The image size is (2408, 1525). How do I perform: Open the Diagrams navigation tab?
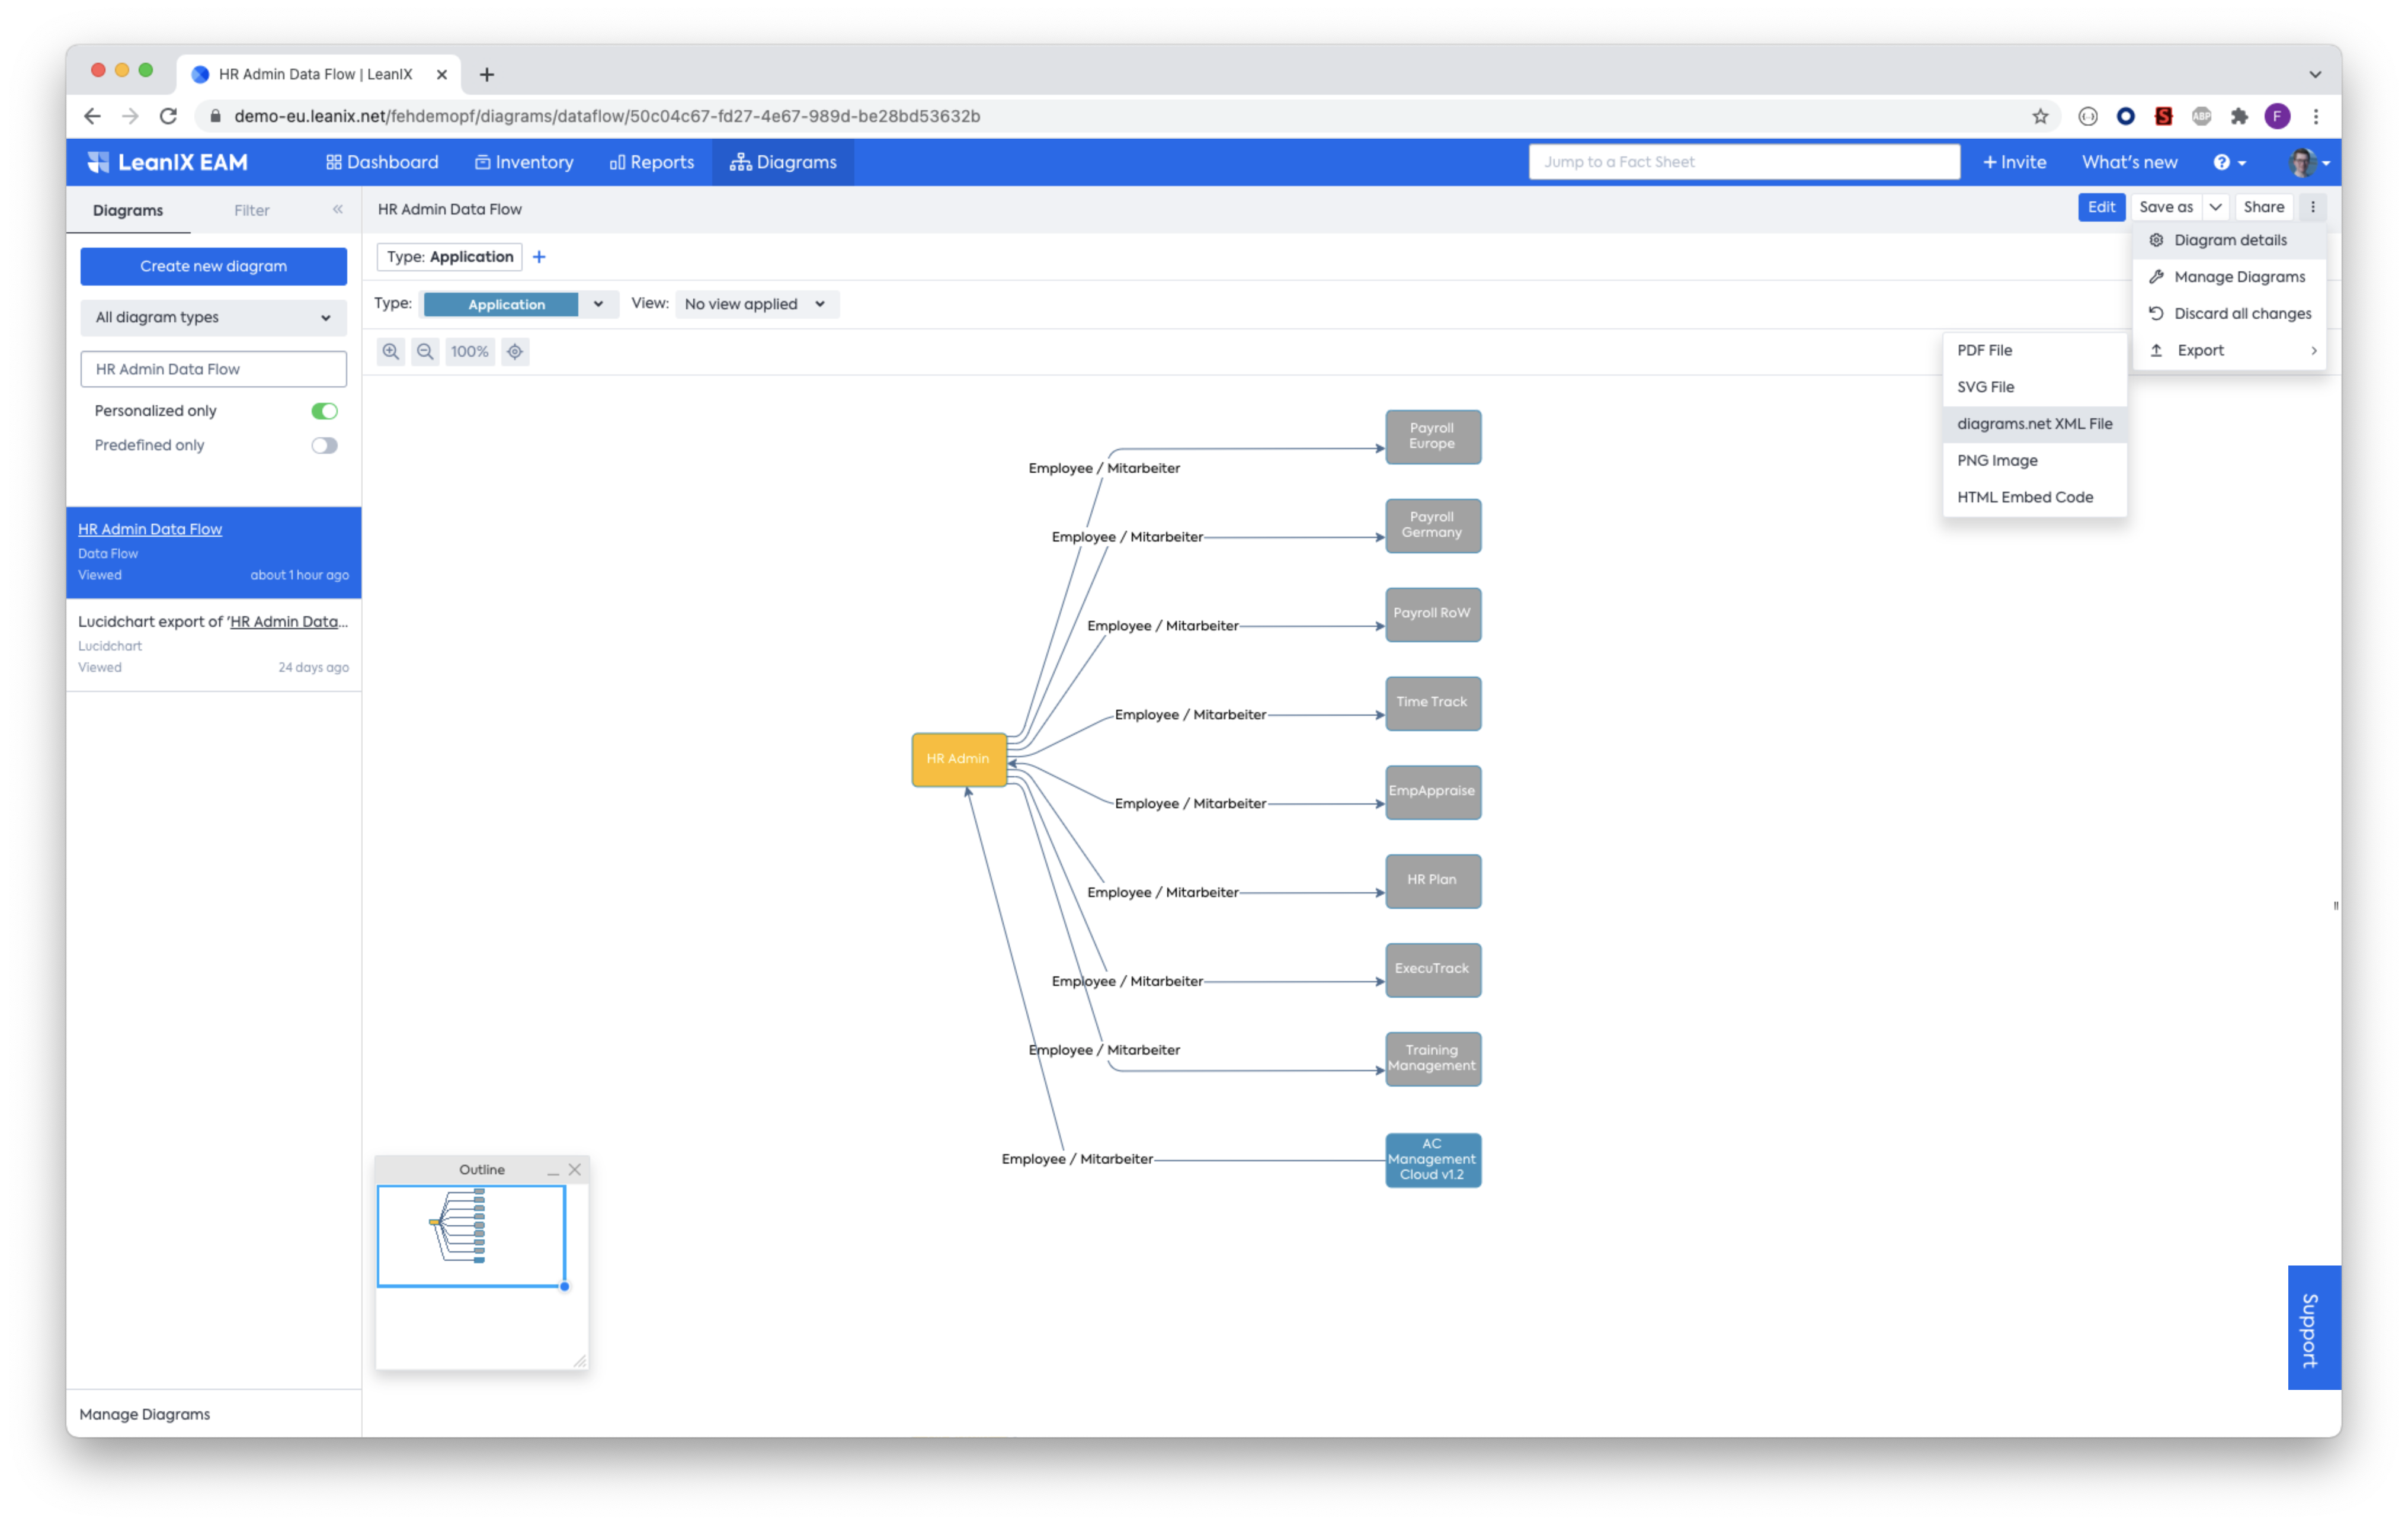[x=783, y=162]
